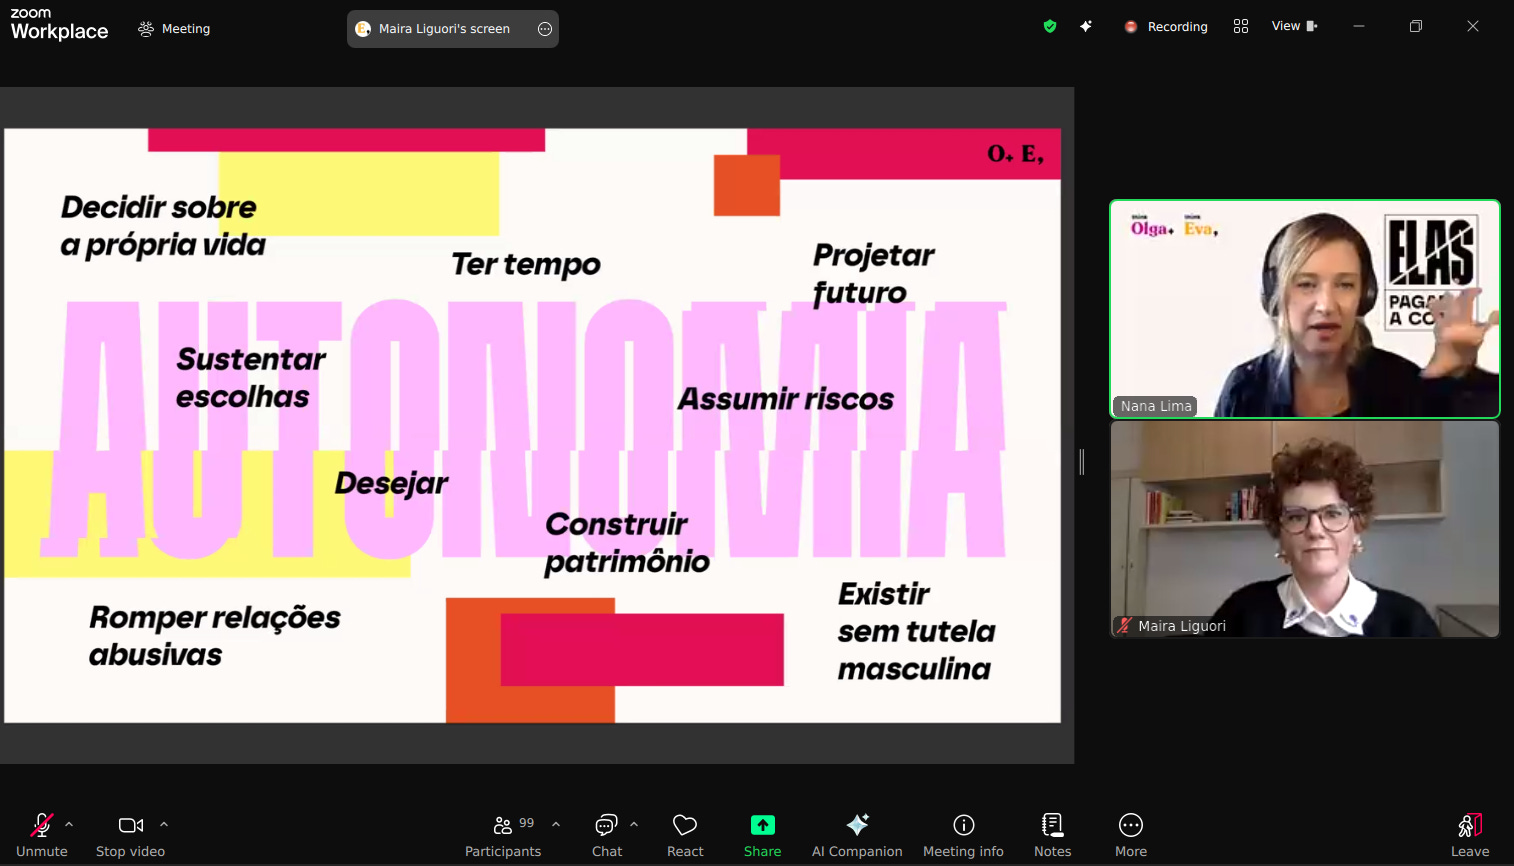
Task: Unmute the microphone
Action: point(42,835)
